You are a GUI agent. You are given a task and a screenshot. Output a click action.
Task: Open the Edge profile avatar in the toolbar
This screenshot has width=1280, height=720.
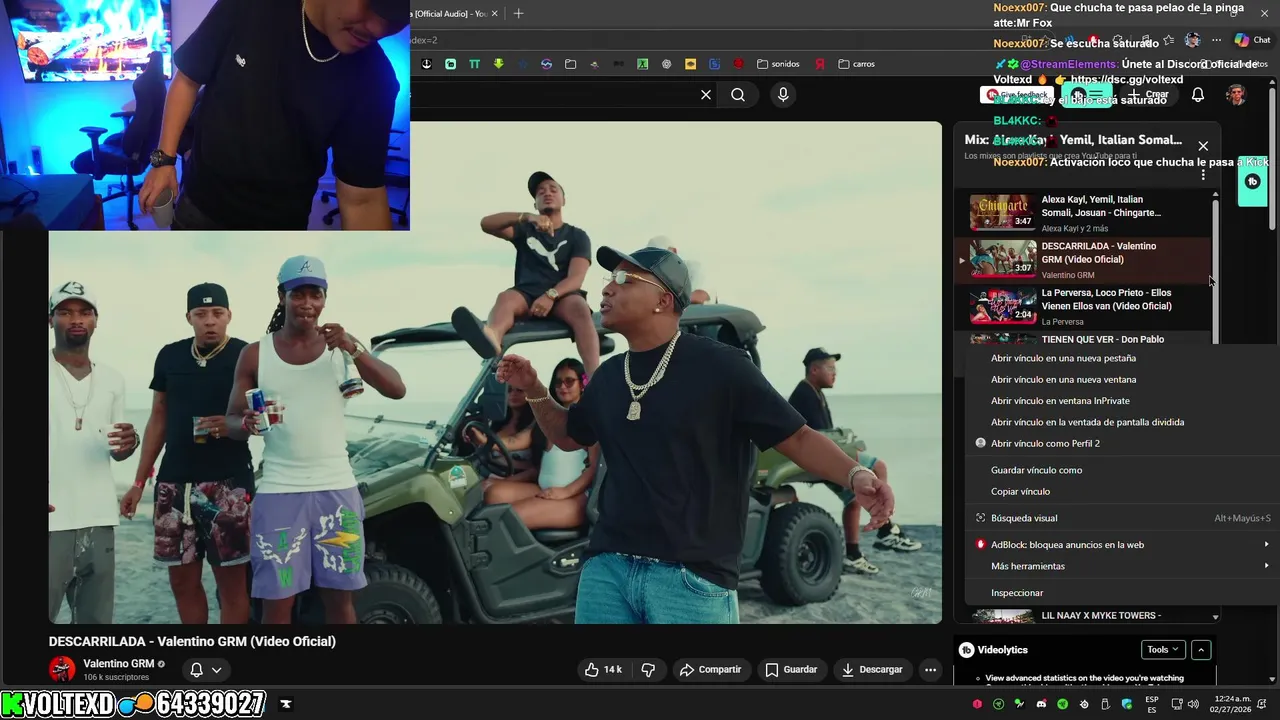pyautogui.click(x=1192, y=40)
